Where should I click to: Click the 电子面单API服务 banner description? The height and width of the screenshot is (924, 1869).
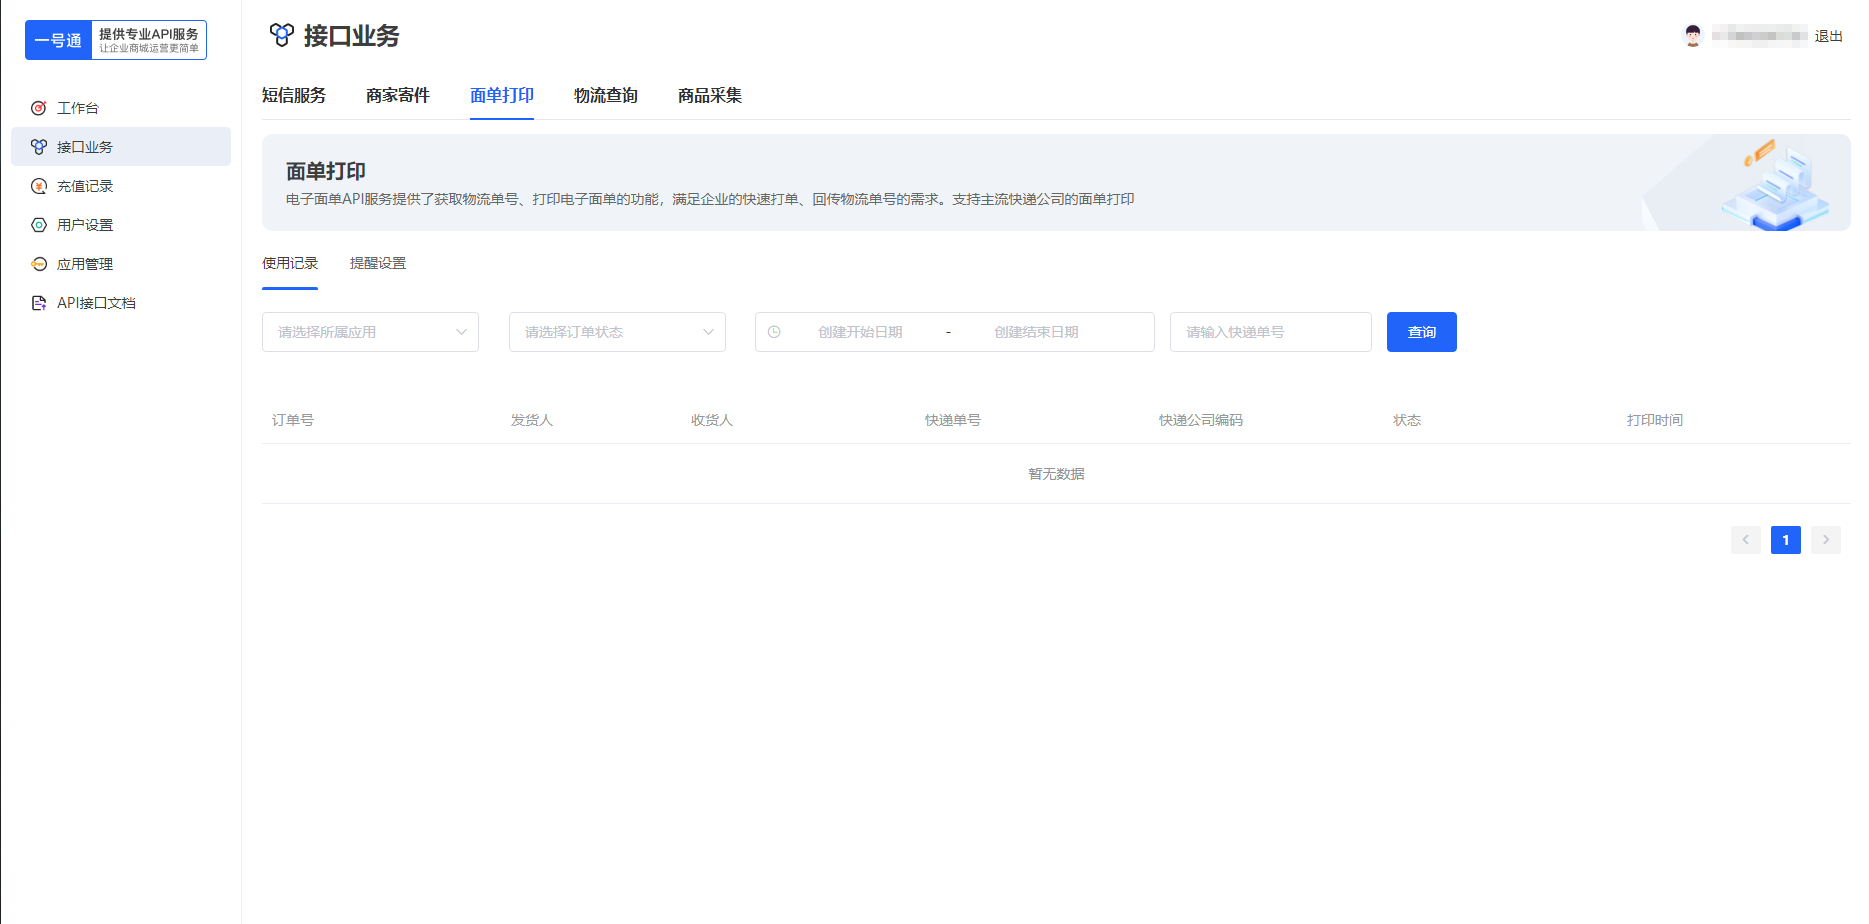(x=710, y=199)
